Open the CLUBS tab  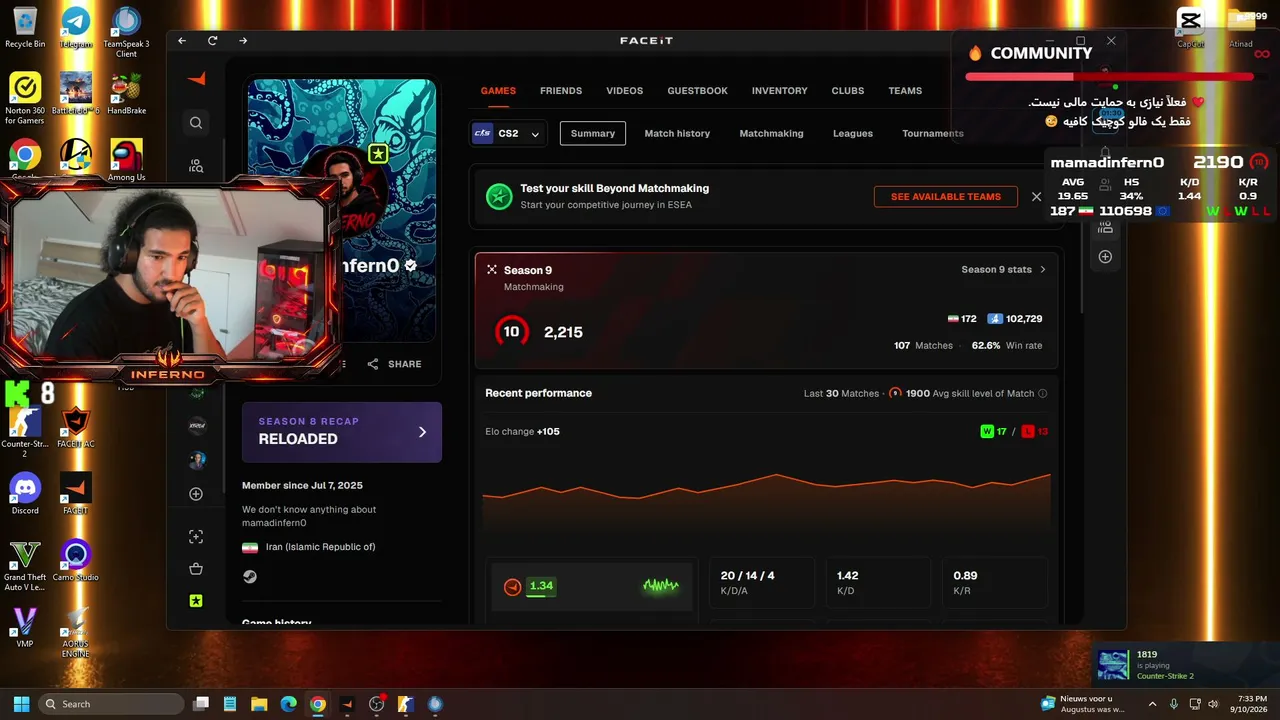click(848, 91)
